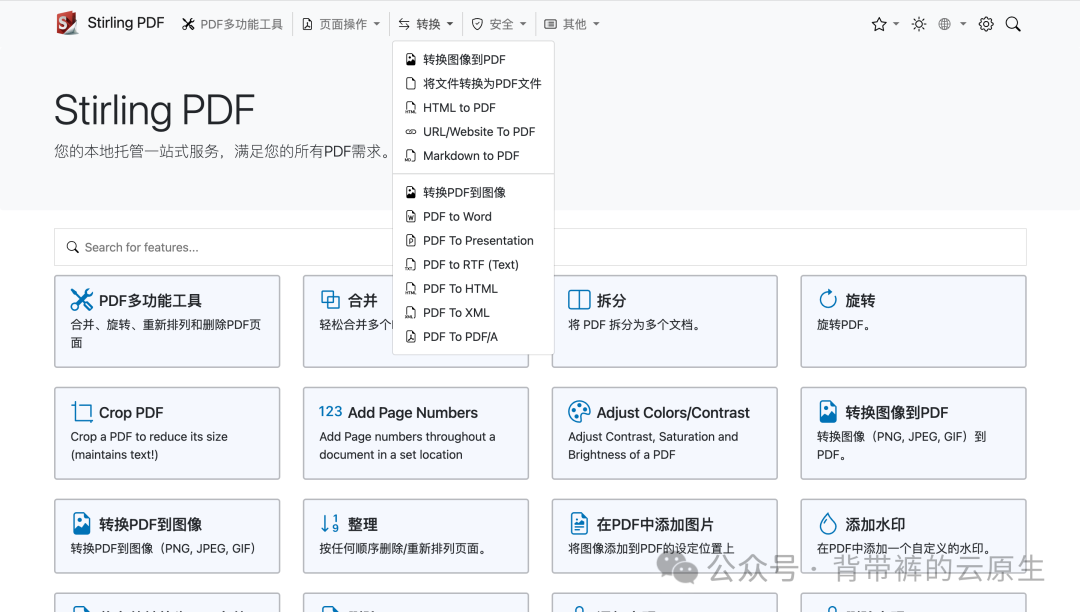Image resolution: width=1080 pixels, height=612 pixels.
Task: Click the HTML file icon beside PDF To HTML
Action: [411, 288]
